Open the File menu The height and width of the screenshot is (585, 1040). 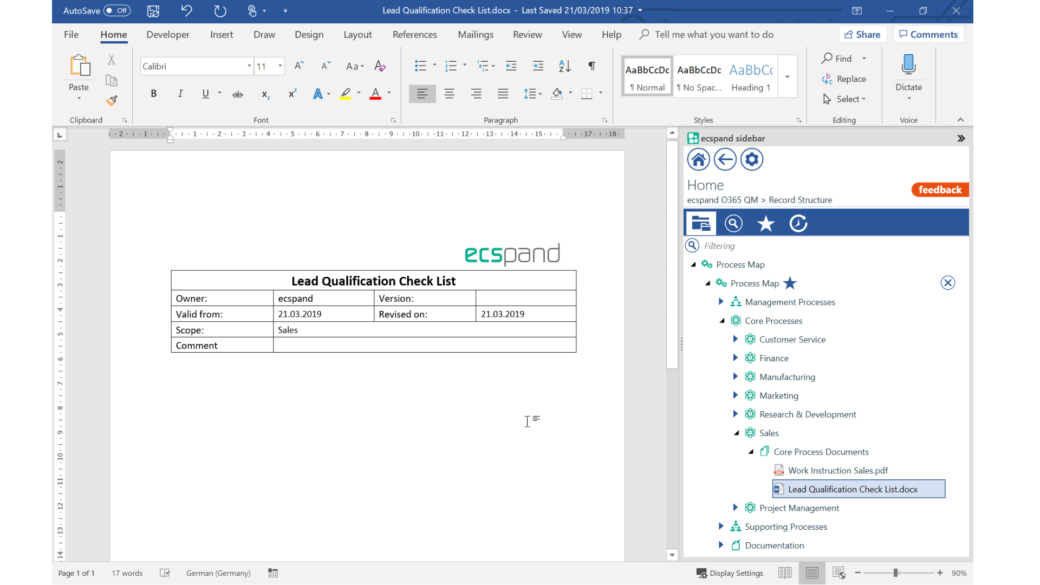pos(71,34)
